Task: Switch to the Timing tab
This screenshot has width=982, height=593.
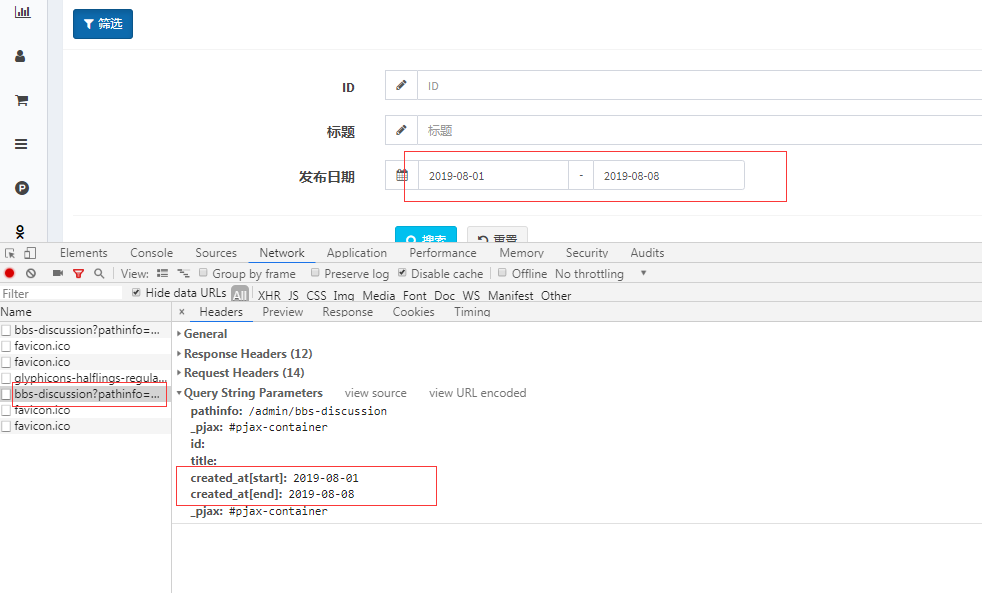Action: tap(472, 312)
